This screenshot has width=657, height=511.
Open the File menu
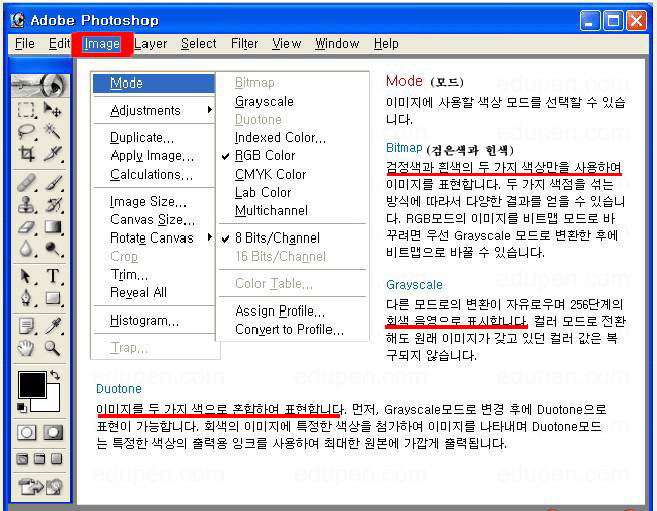point(25,44)
